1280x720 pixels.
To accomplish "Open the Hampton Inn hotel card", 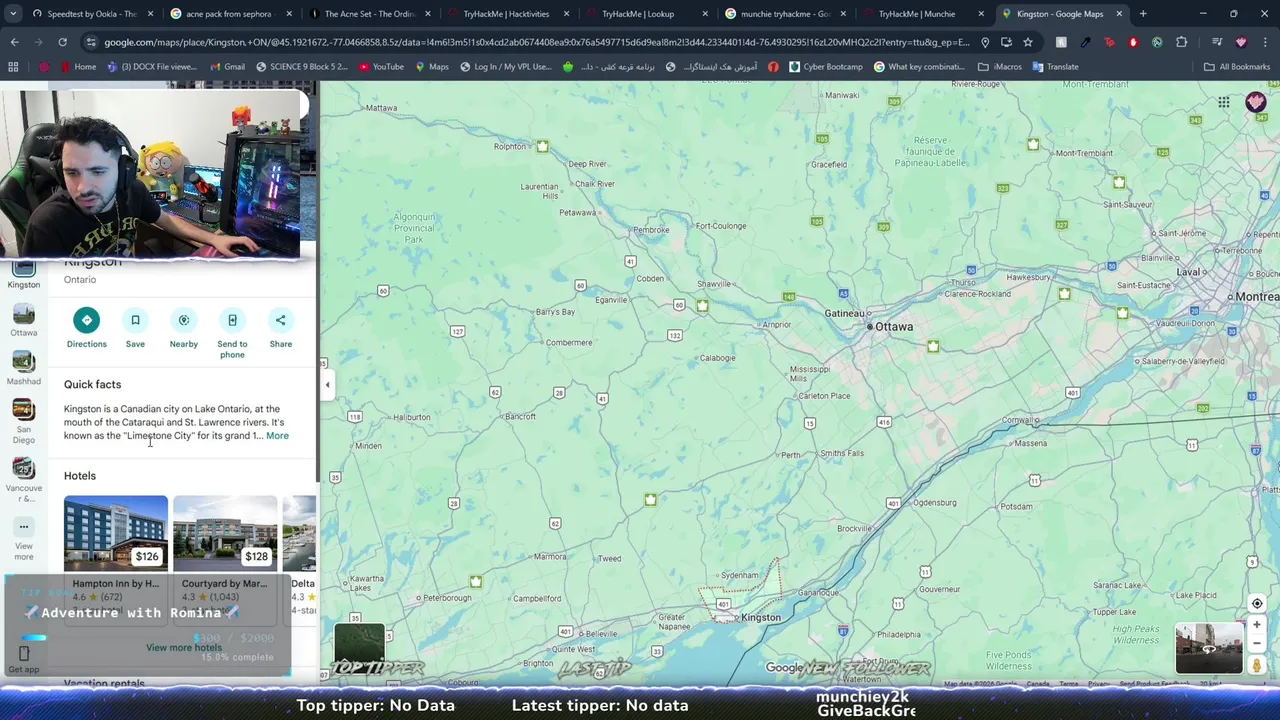I will coord(116,549).
